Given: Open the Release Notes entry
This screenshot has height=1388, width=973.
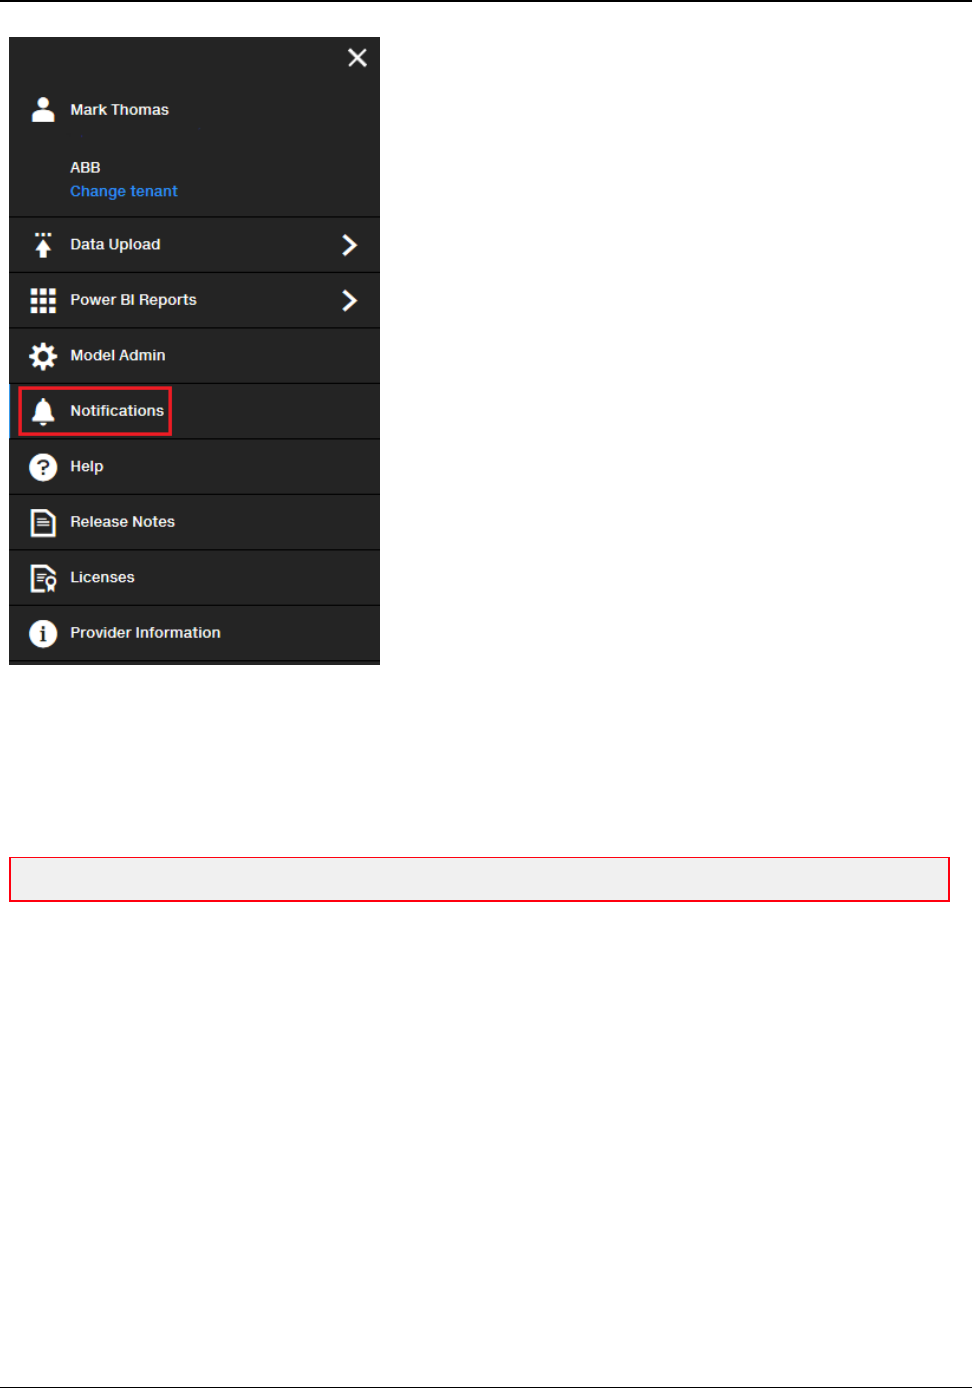Looking at the screenshot, I should [x=194, y=522].
